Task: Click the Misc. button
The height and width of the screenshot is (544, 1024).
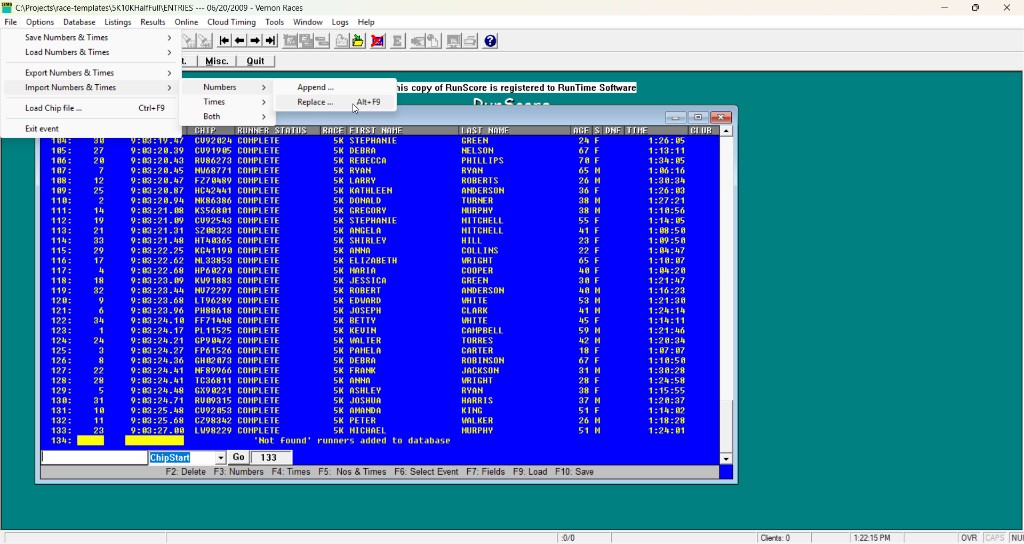Action: (x=217, y=61)
